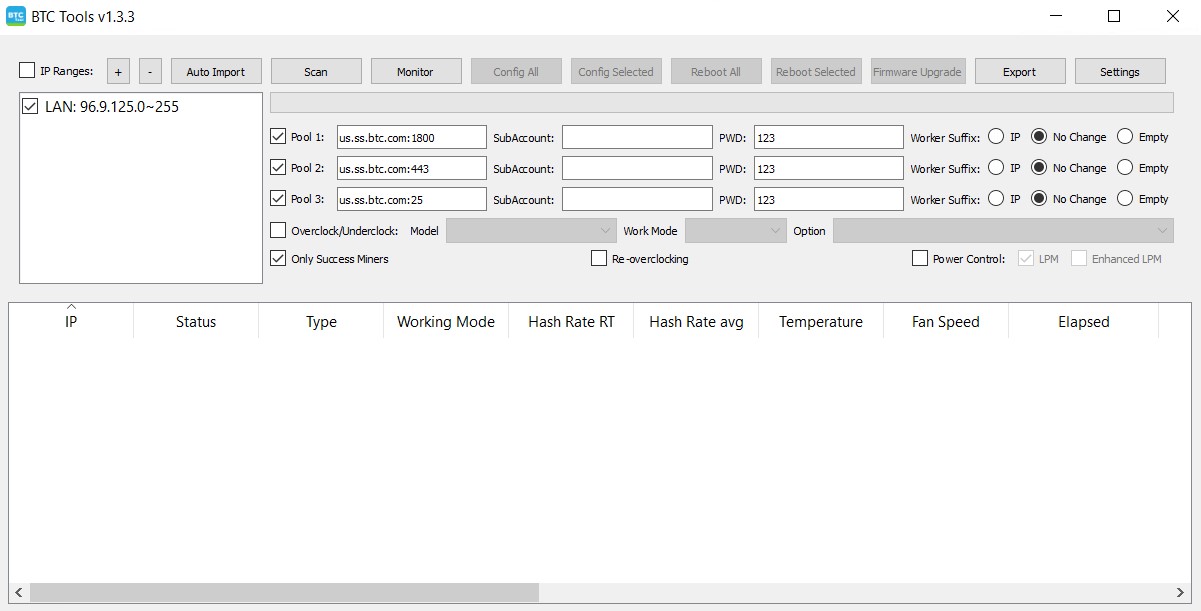This screenshot has height=611, width=1201.
Task: Enable the Overclock/Underclock checkbox
Action: click(x=278, y=231)
